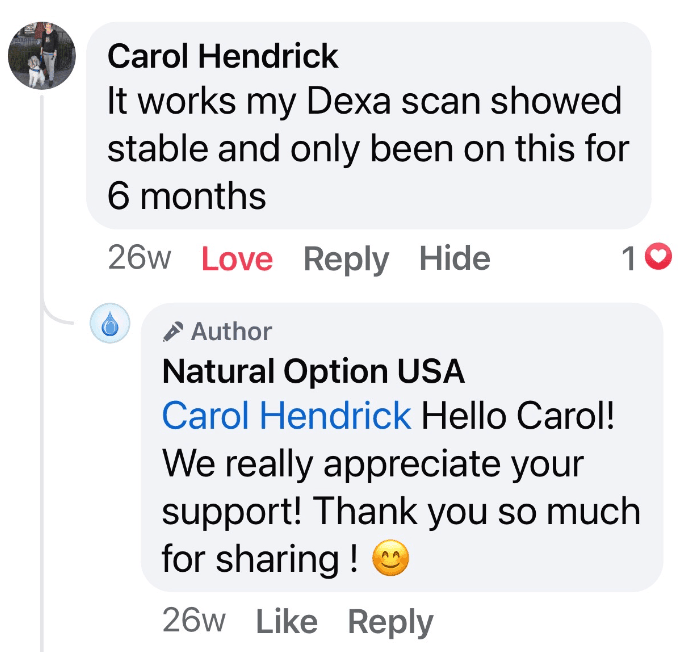Reply to the Natural Option USA comment

pos(390,621)
